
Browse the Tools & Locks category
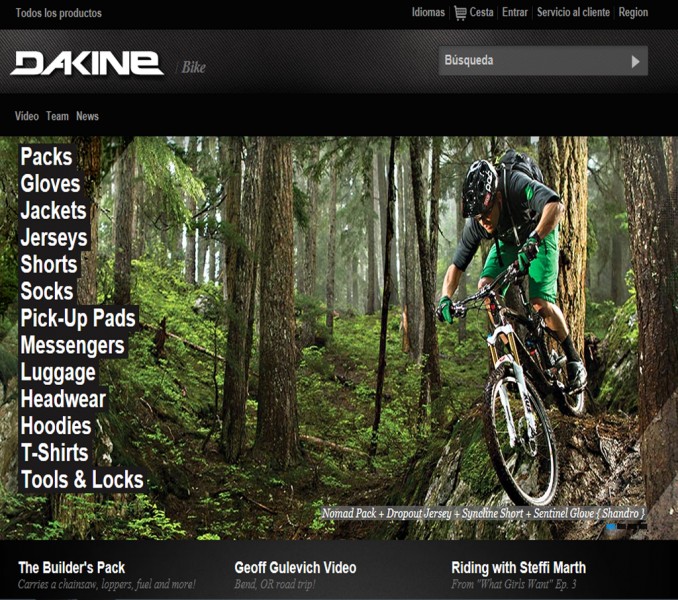point(82,479)
